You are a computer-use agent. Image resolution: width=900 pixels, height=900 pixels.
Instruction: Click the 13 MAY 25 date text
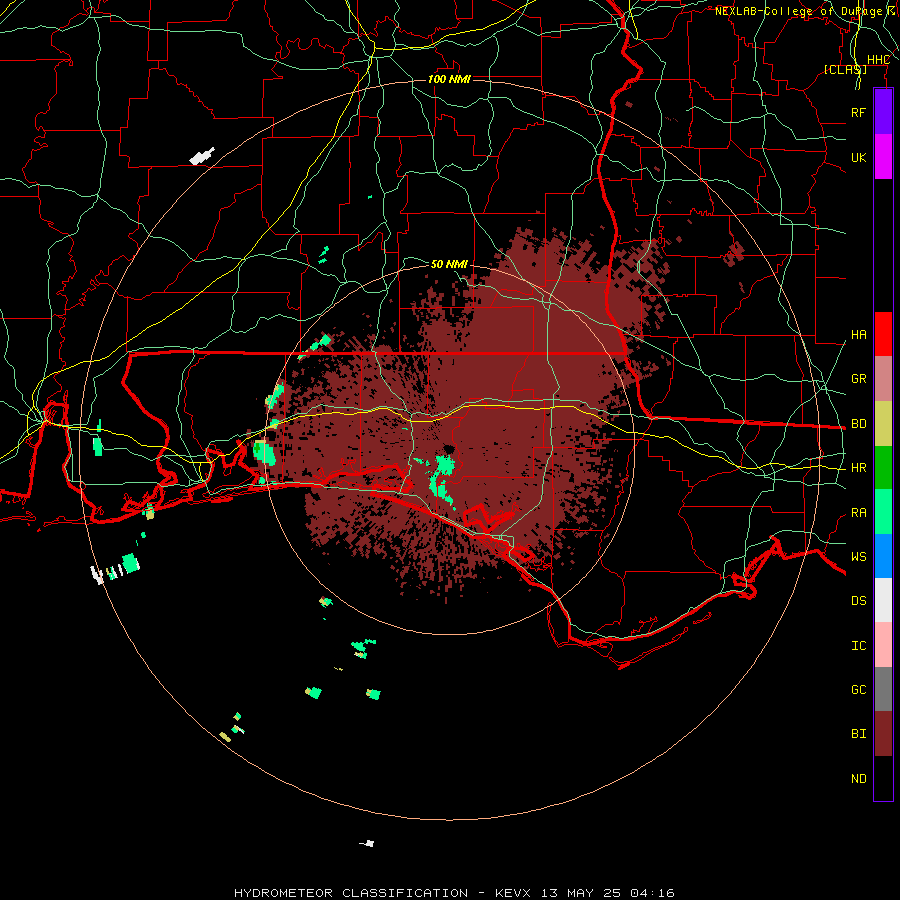[580, 893]
